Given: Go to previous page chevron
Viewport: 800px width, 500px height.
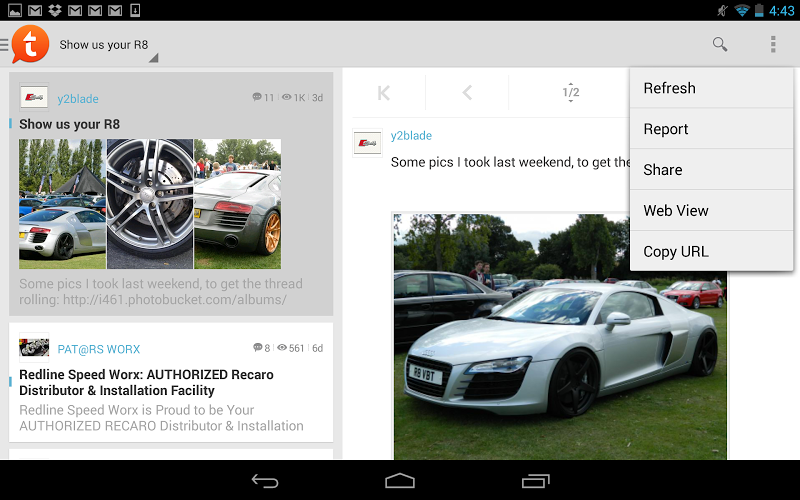Looking at the screenshot, I should coord(467,93).
